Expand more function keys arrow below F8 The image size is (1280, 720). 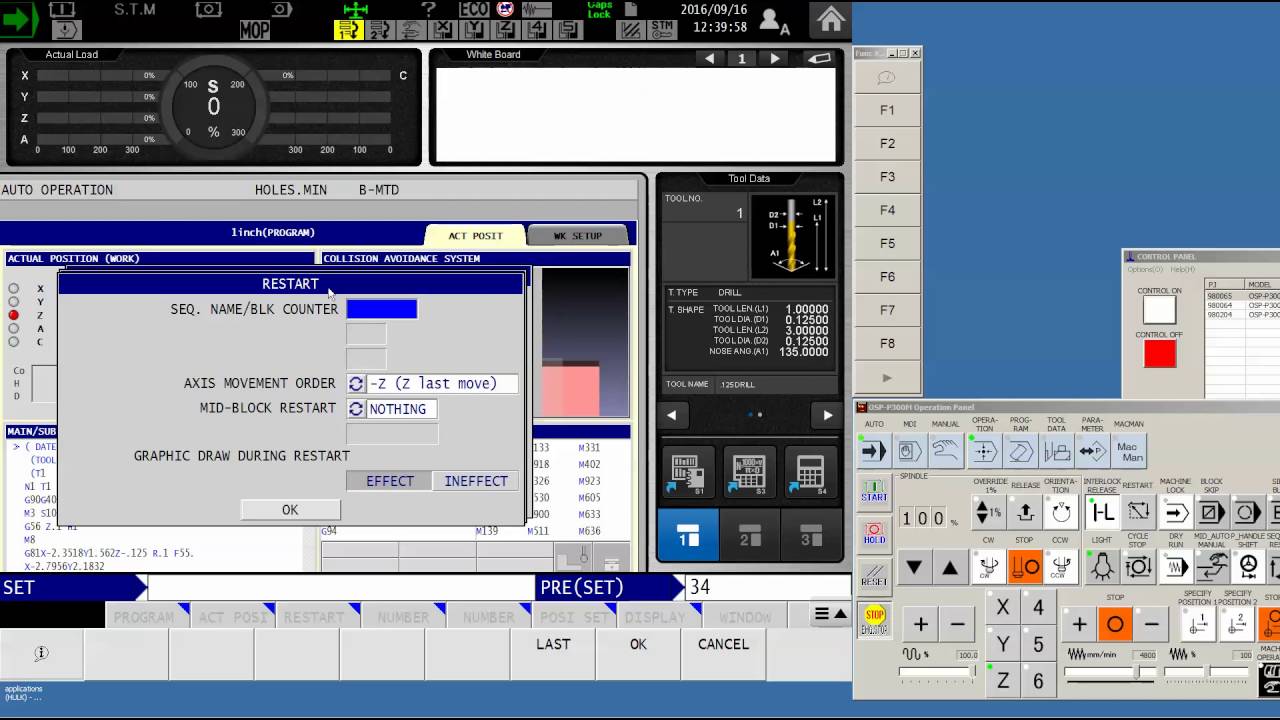tap(887, 378)
